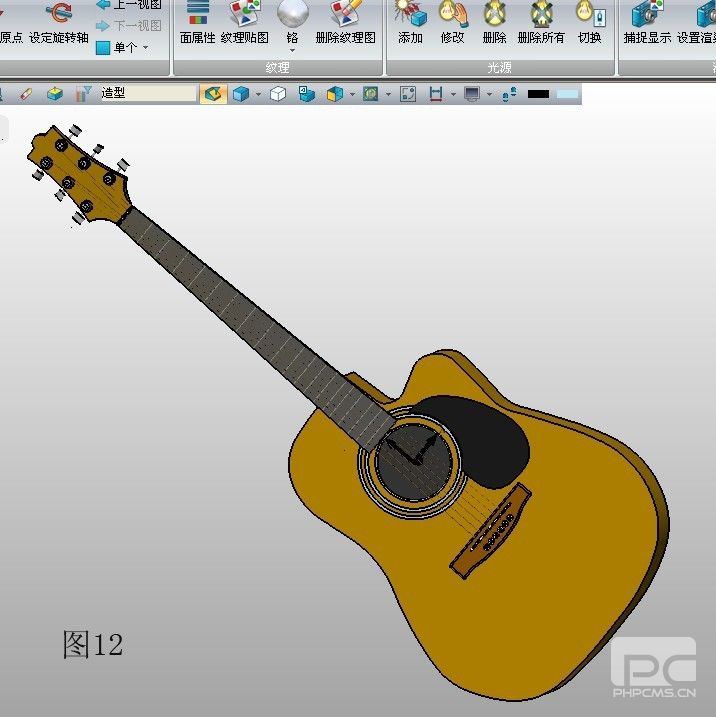Viewport: 716px width, 717px height.
Task: Click the 设定旋转轴 rotation axis icon
Action: [x=59, y=20]
